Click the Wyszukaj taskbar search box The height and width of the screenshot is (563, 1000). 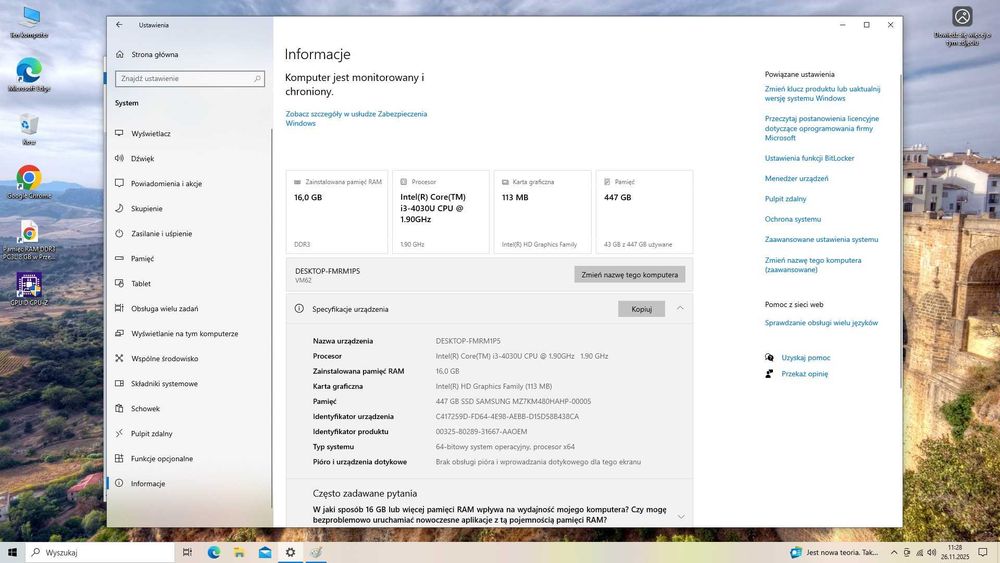coord(99,552)
